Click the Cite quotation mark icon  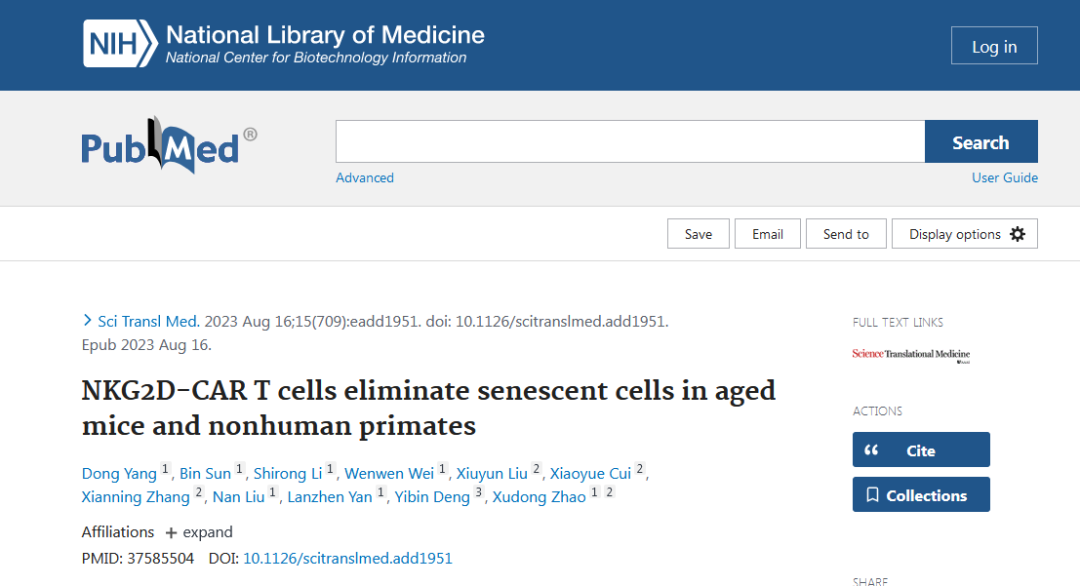[x=871, y=450]
